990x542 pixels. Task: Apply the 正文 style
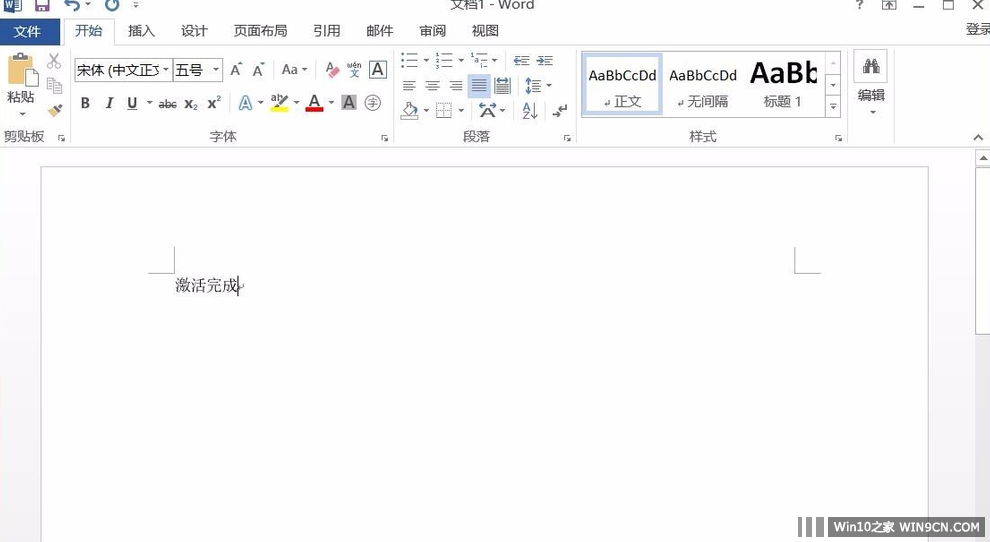(623, 85)
